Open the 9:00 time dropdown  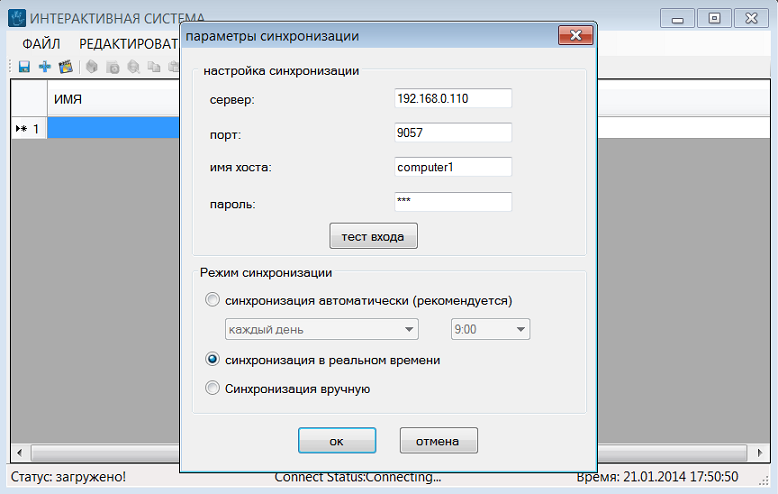pos(489,330)
